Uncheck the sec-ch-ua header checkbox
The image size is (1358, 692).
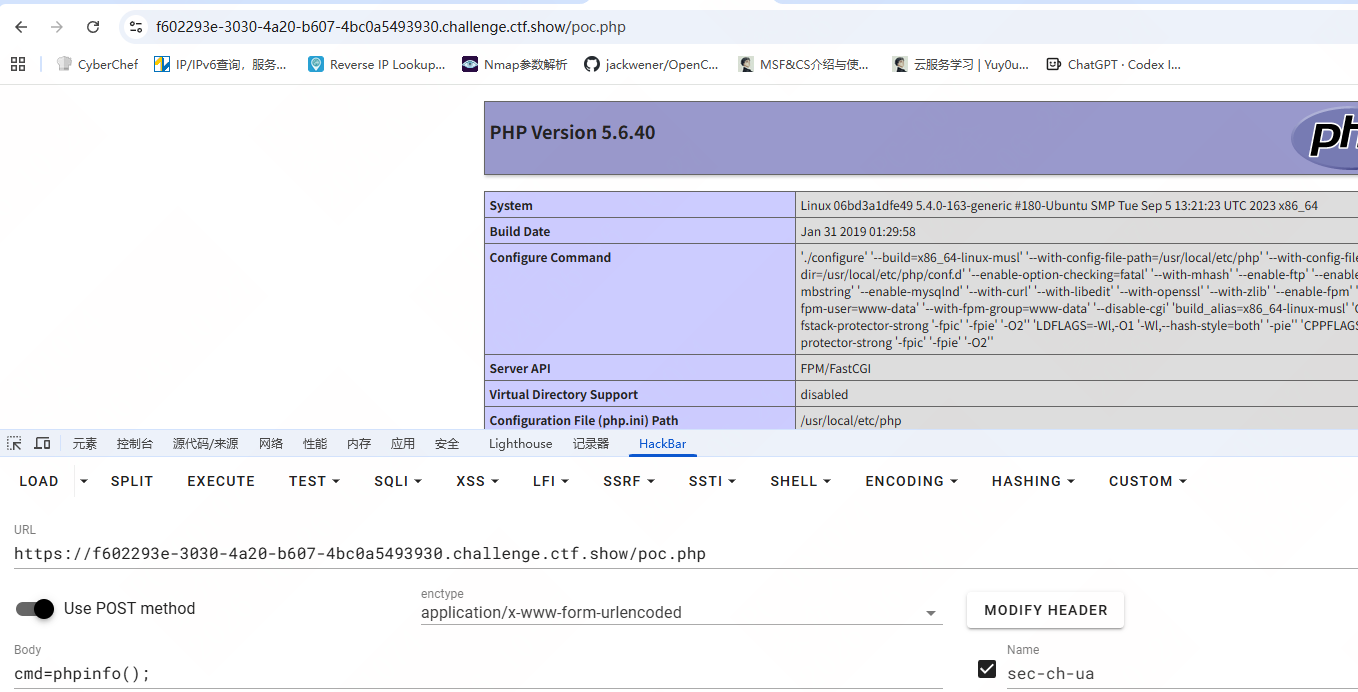pos(987,669)
